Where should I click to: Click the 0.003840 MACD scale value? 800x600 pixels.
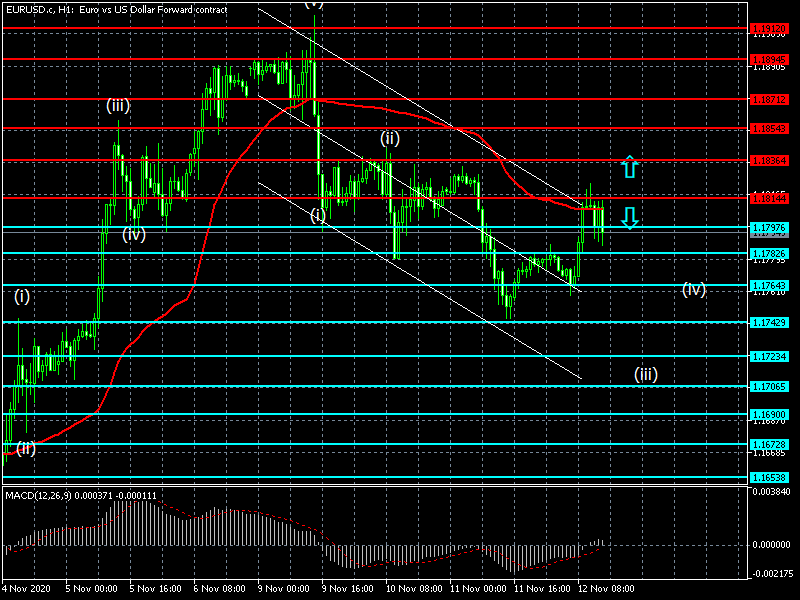(771, 492)
